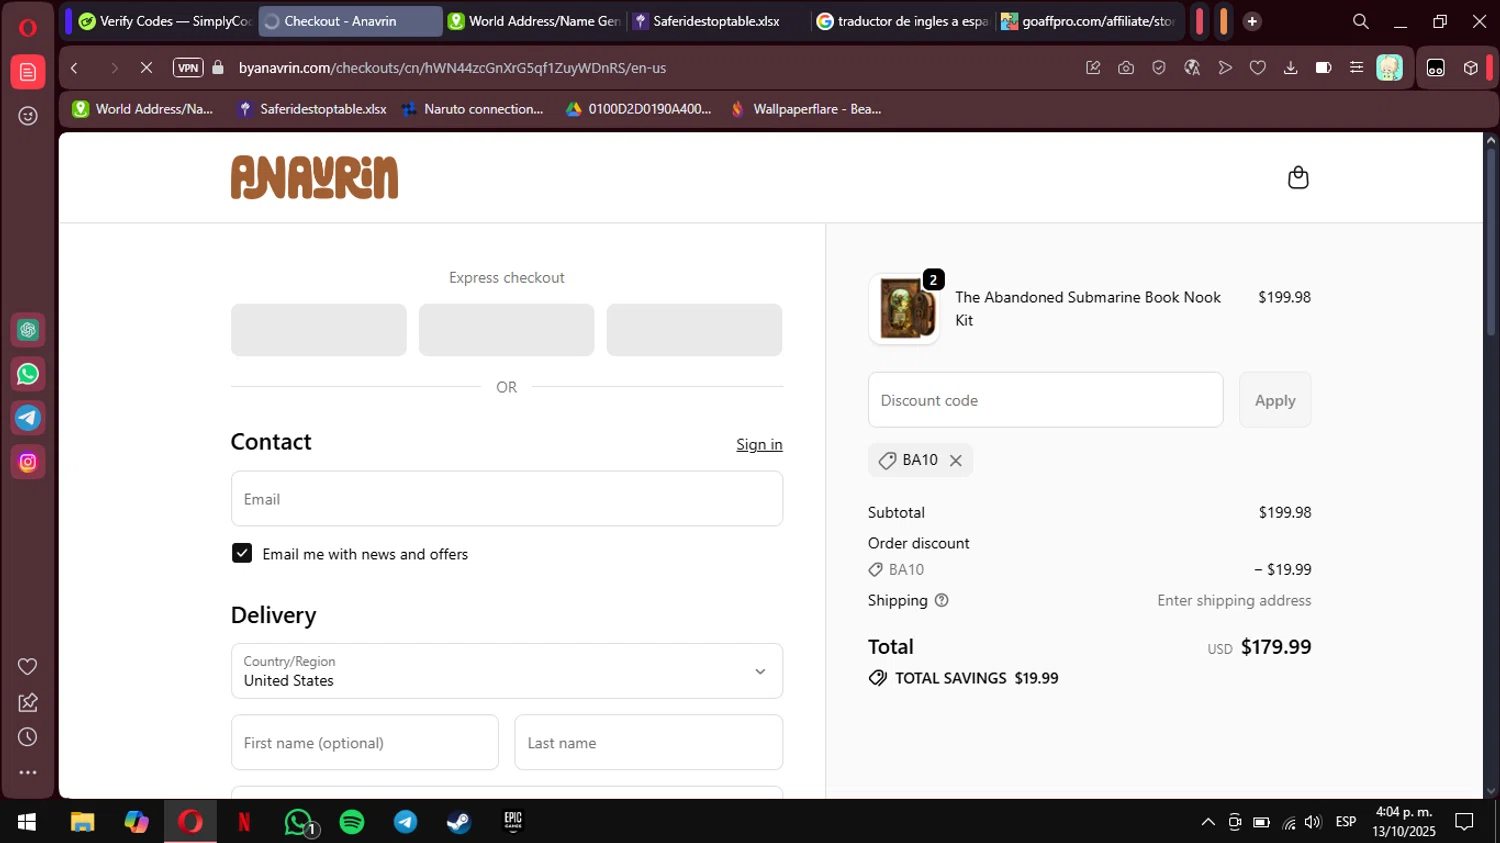Click the first express checkout button

point(319,330)
